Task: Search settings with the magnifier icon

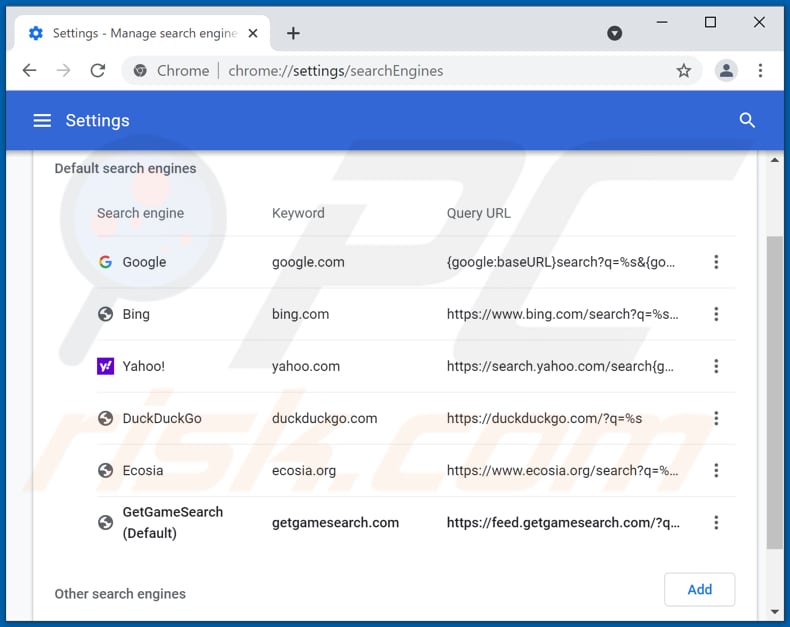Action: point(747,120)
